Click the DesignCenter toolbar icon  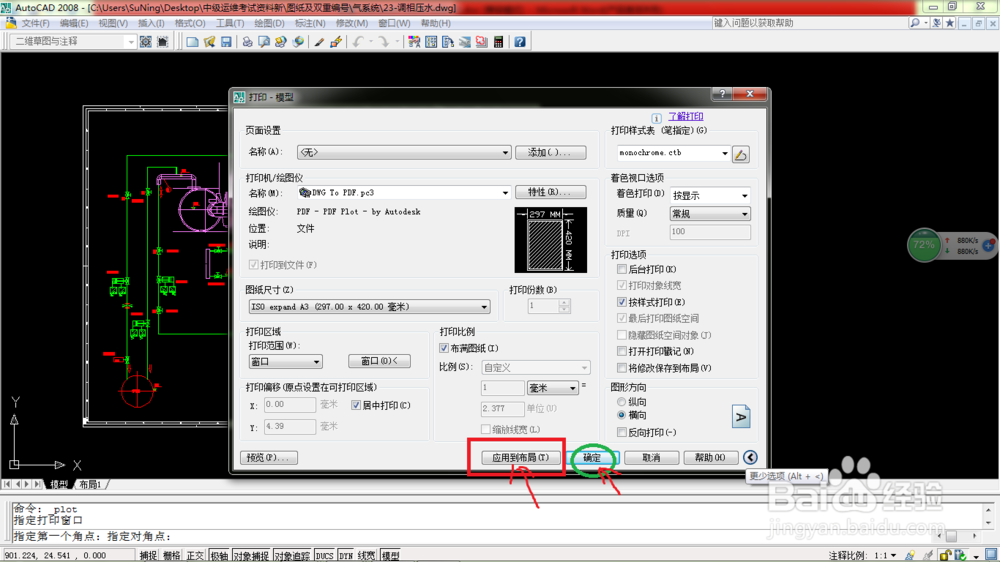click(x=431, y=41)
